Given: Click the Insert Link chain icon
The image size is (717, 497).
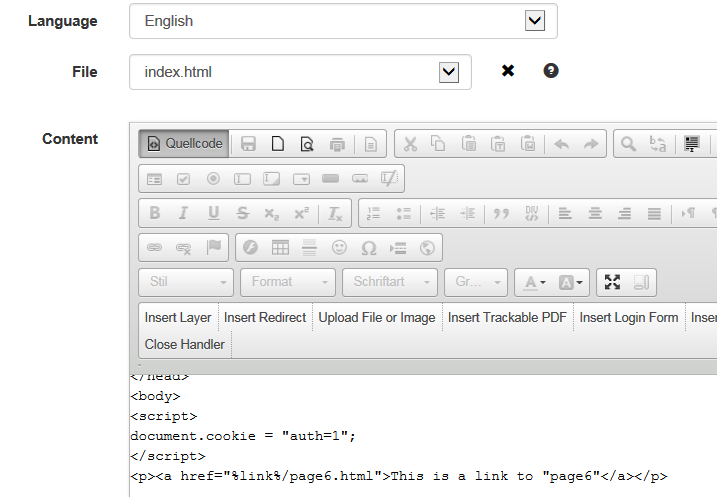Looking at the screenshot, I should [154, 248].
